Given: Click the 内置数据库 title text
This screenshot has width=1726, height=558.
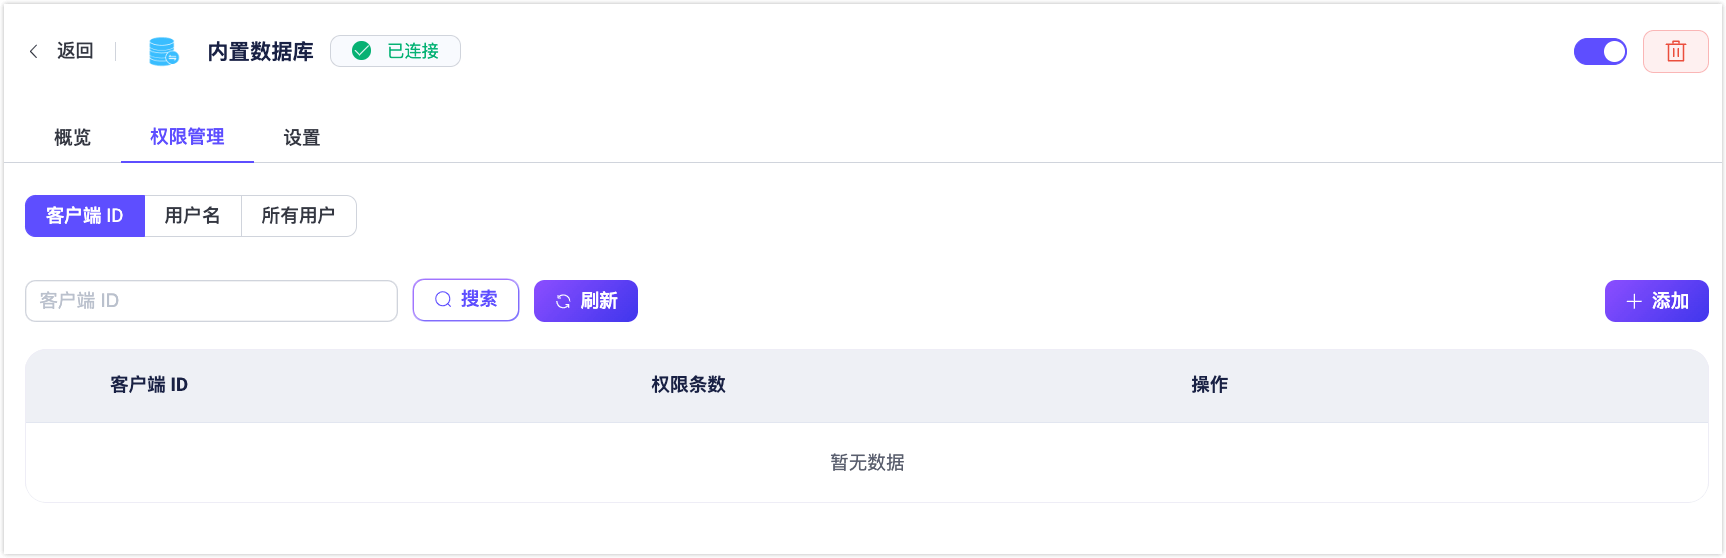Looking at the screenshot, I should click(x=260, y=51).
